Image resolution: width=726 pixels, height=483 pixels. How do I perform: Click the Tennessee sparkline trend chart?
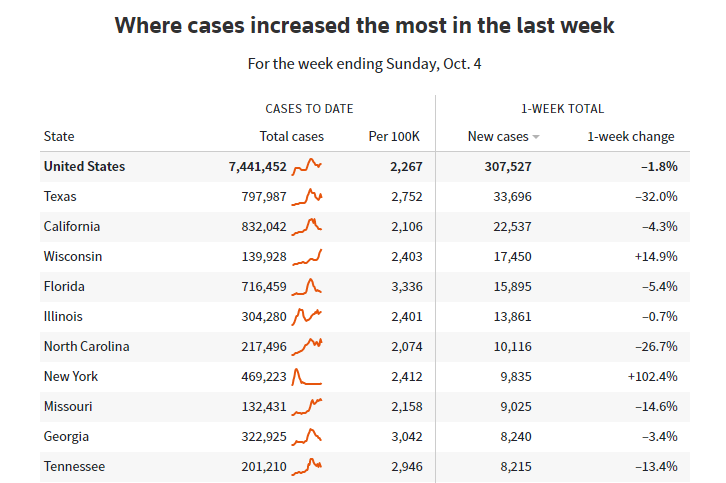pyautogui.click(x=307, y=466)
